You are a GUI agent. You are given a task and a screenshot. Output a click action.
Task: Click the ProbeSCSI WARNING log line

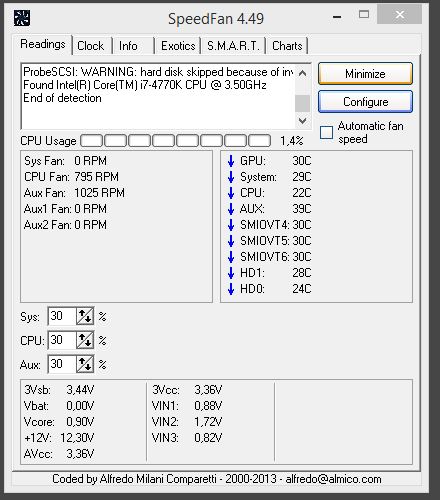(158, 72)
